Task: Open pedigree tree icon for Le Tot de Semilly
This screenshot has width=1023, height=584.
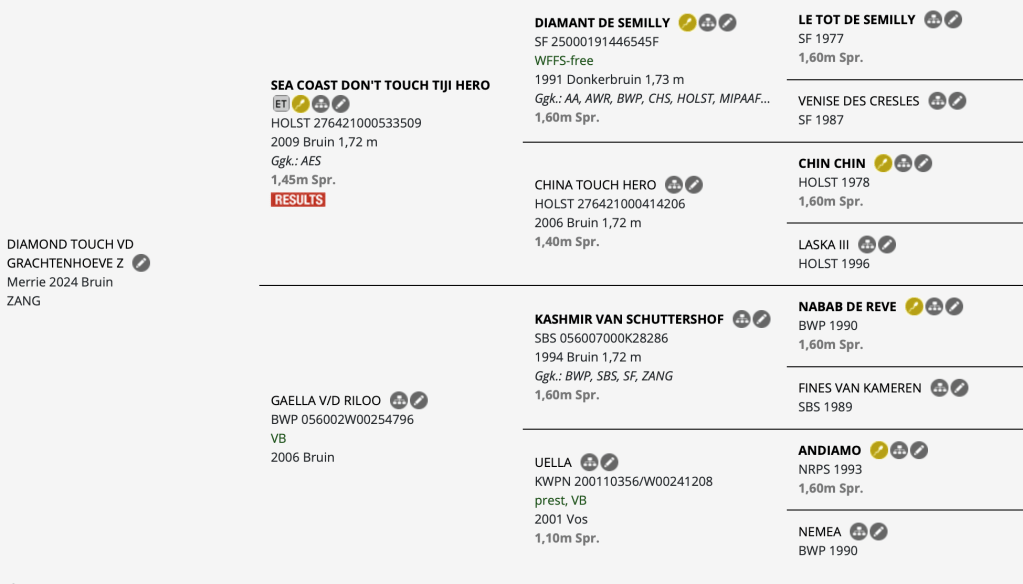Action: 933,19
